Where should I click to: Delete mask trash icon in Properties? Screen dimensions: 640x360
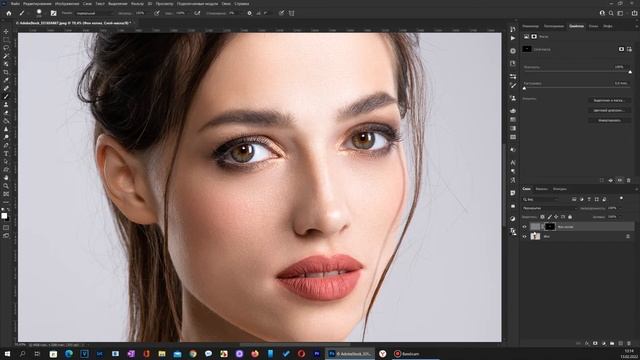click(x=629, y=180)
